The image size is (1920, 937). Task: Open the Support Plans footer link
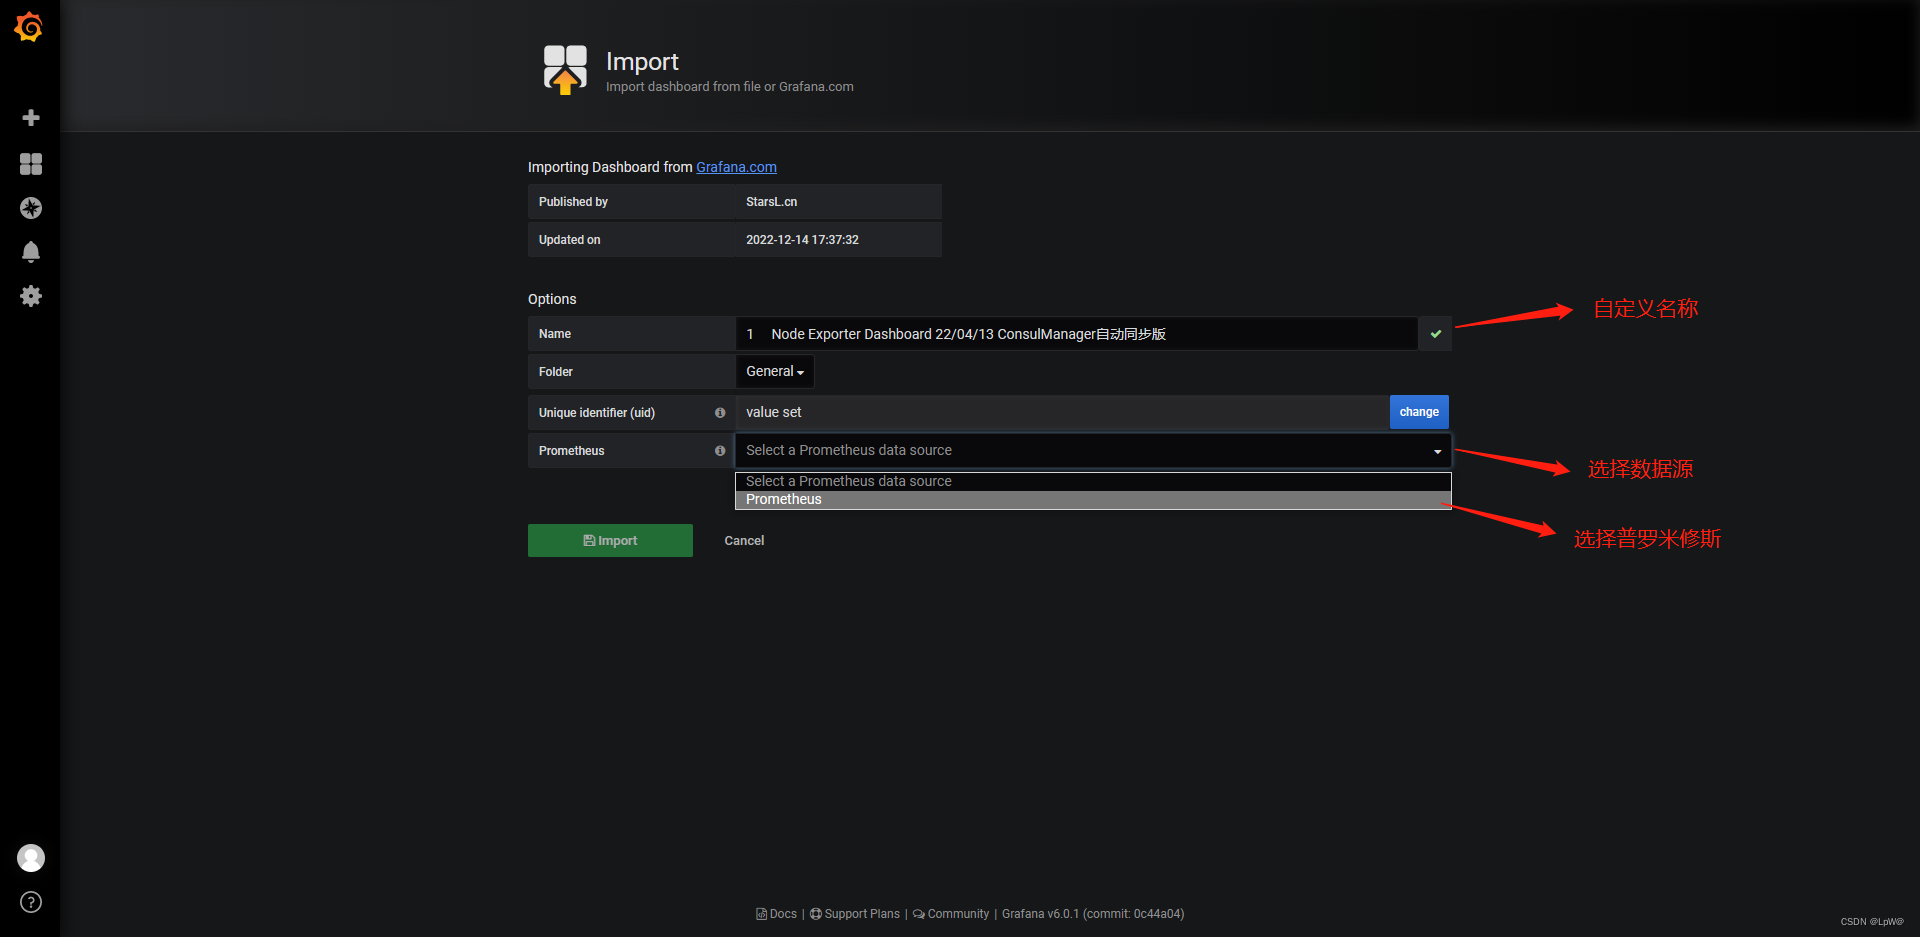(x=855, y=914)
